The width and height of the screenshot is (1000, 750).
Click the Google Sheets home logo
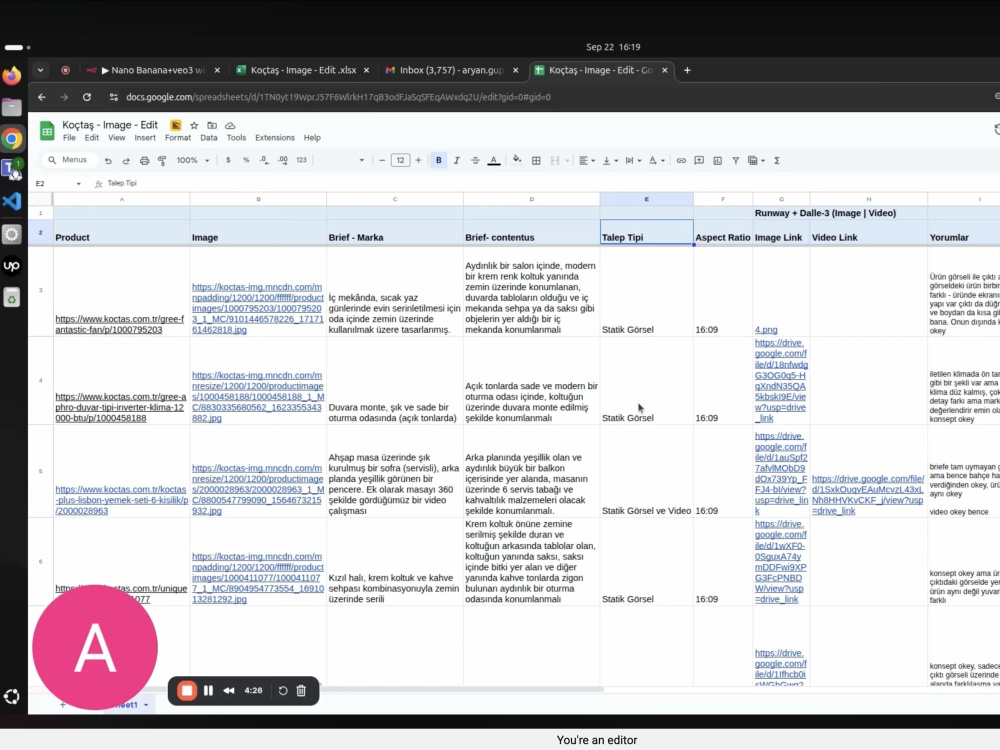pos(47,131)
